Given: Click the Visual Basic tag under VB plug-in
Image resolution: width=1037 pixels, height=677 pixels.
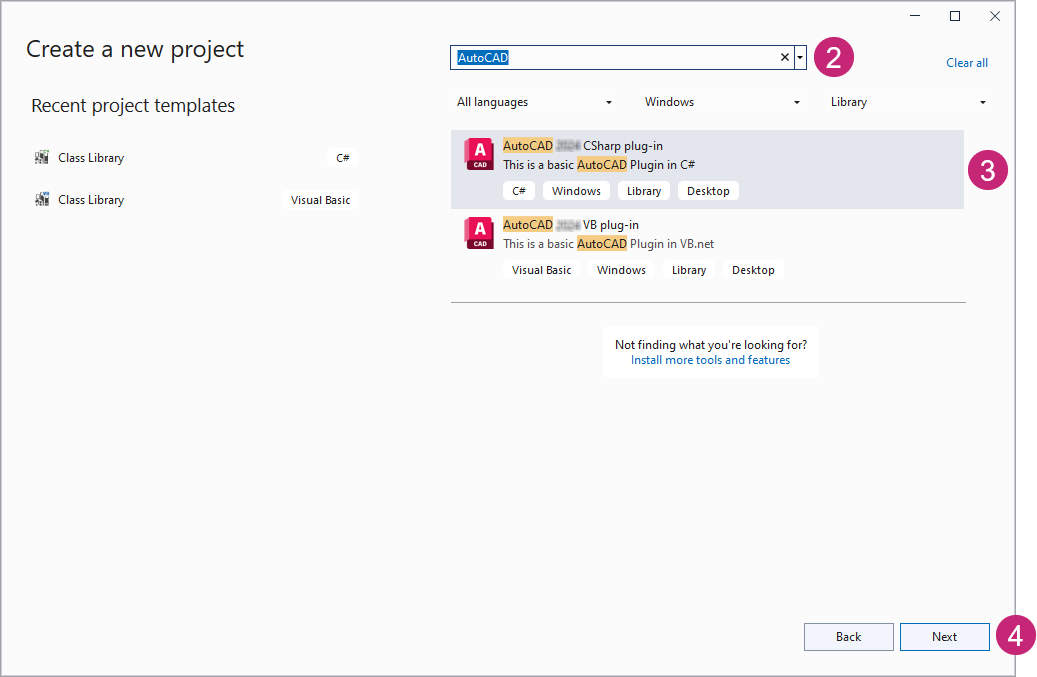Looking at the screenshot, I should coord(542,270).
